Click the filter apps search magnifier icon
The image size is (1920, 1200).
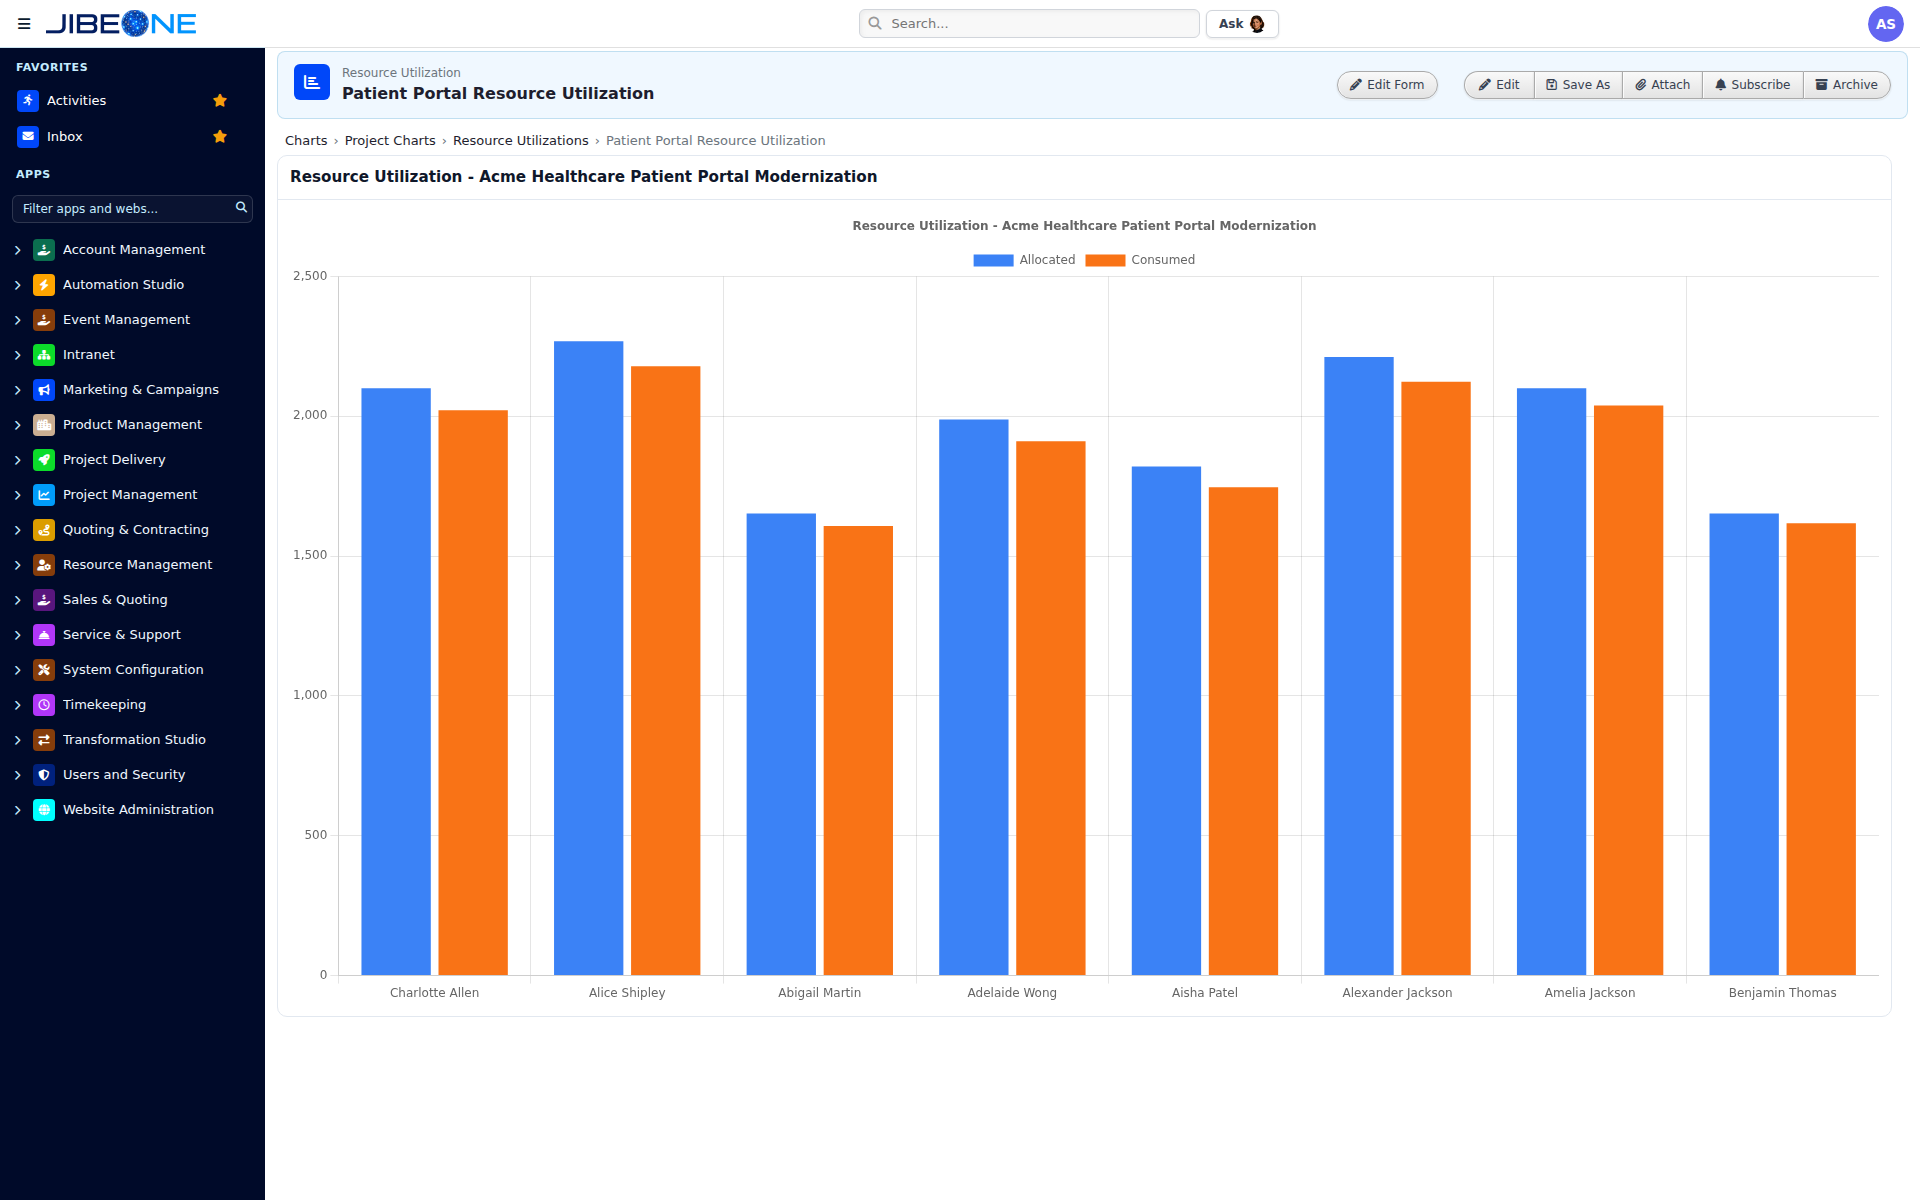(241, 208)
